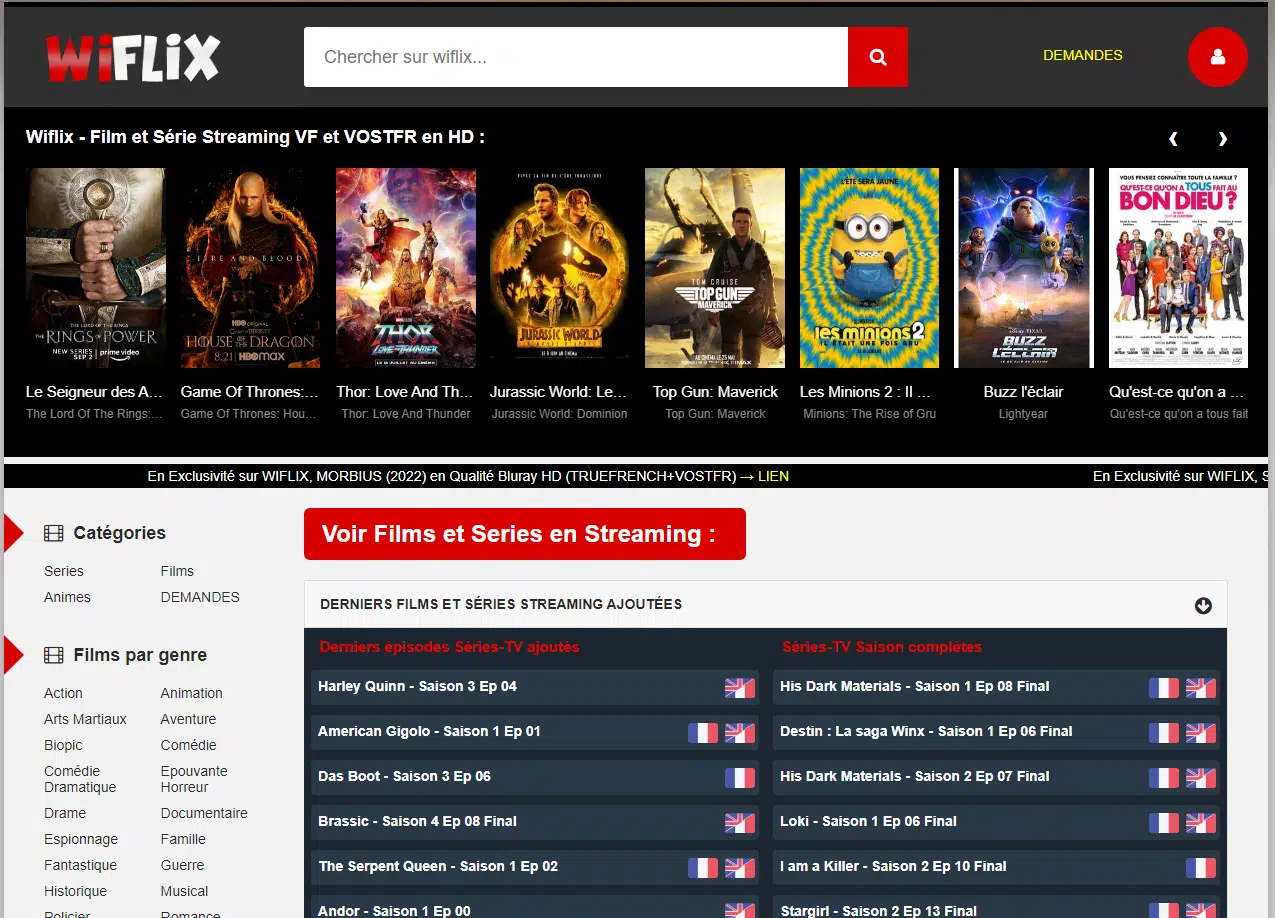1275x918 pixels.
Task: Click Voir Films et Series en Streaming banner
Action: tap(525, 534)
